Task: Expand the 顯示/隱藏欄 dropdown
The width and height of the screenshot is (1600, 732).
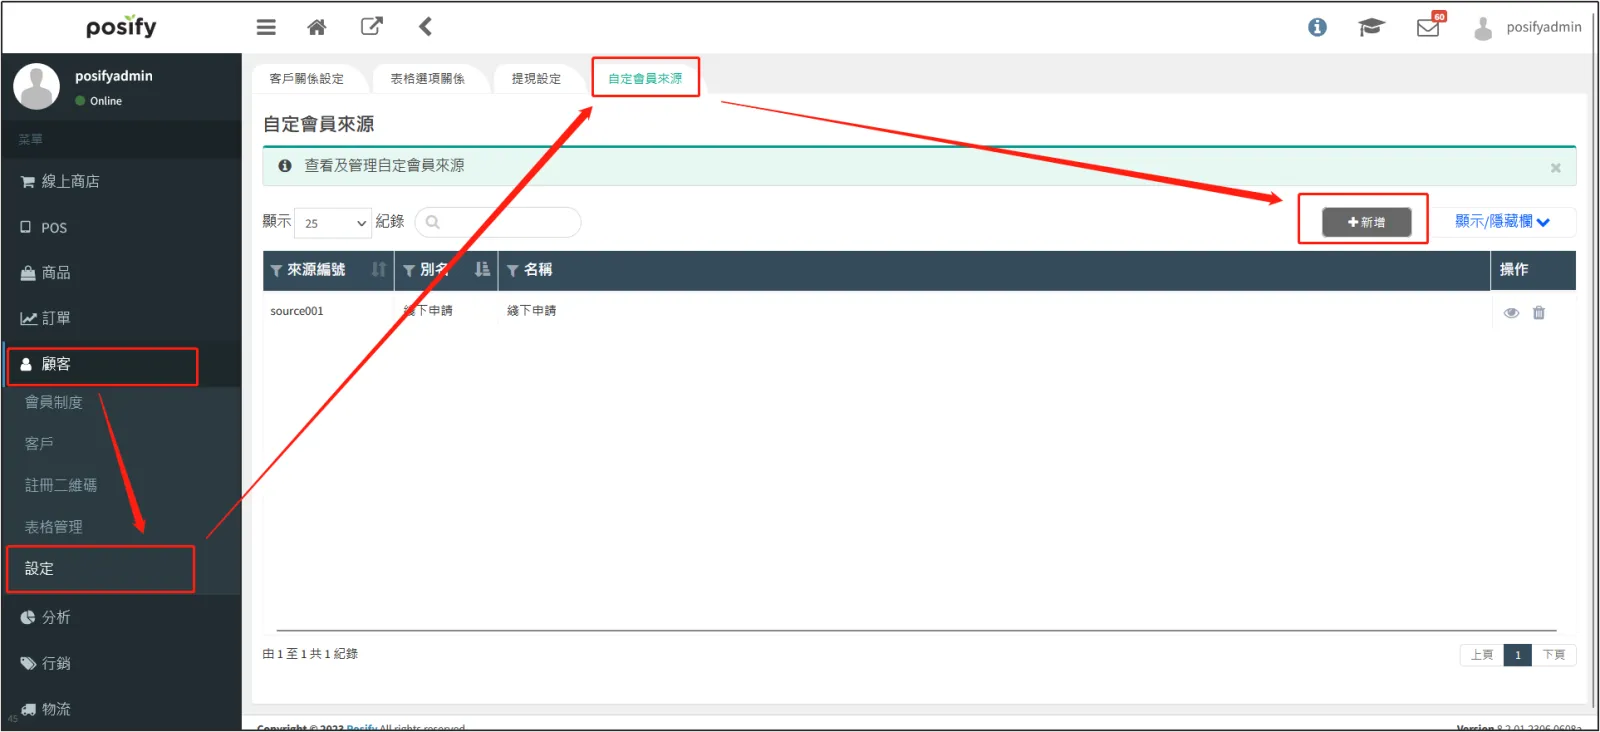Action: coord(1502,222)
